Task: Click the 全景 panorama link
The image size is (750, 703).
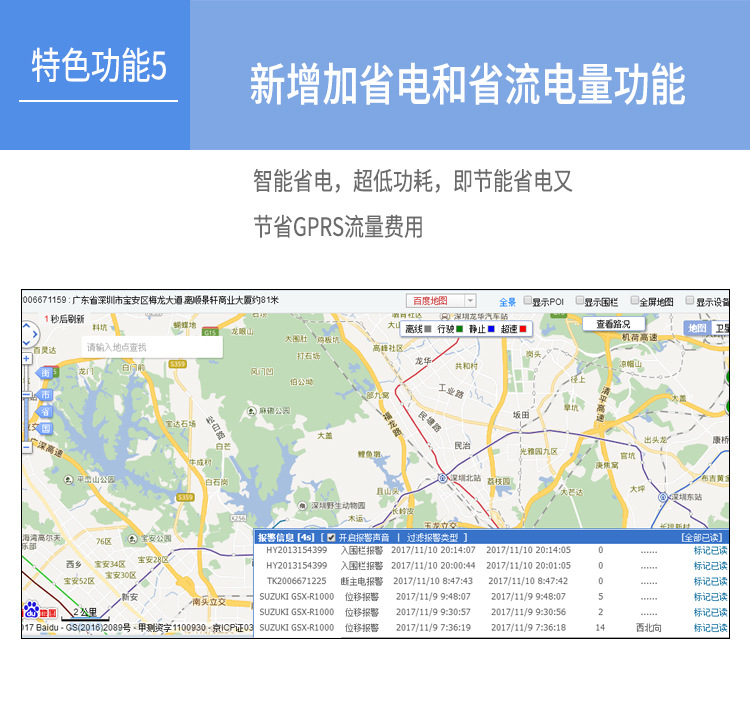Action: coord(507,301)
